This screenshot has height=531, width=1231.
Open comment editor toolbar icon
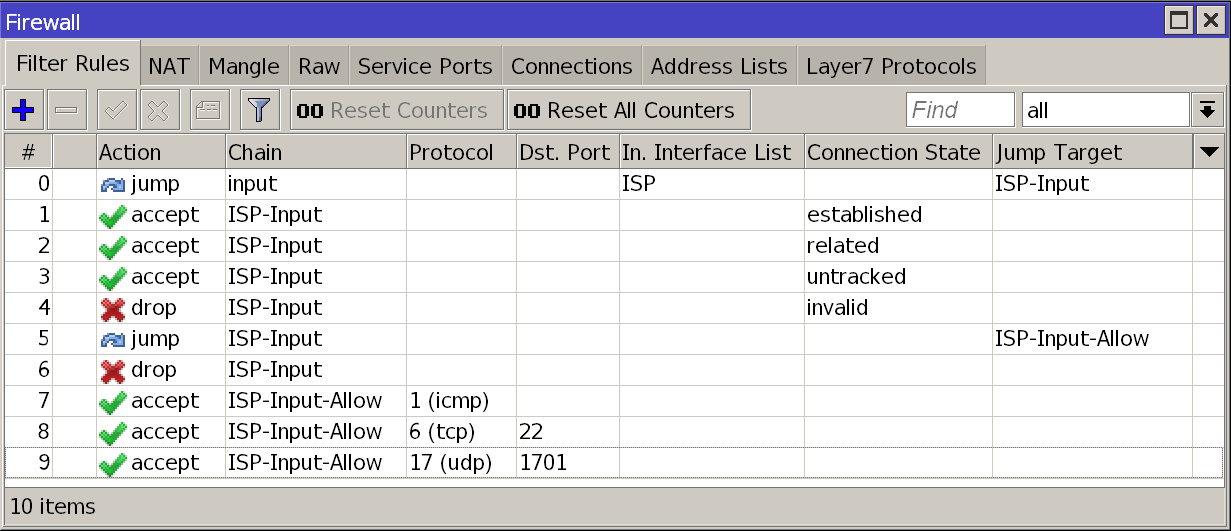pyautogui.click(x=208, y=110)
